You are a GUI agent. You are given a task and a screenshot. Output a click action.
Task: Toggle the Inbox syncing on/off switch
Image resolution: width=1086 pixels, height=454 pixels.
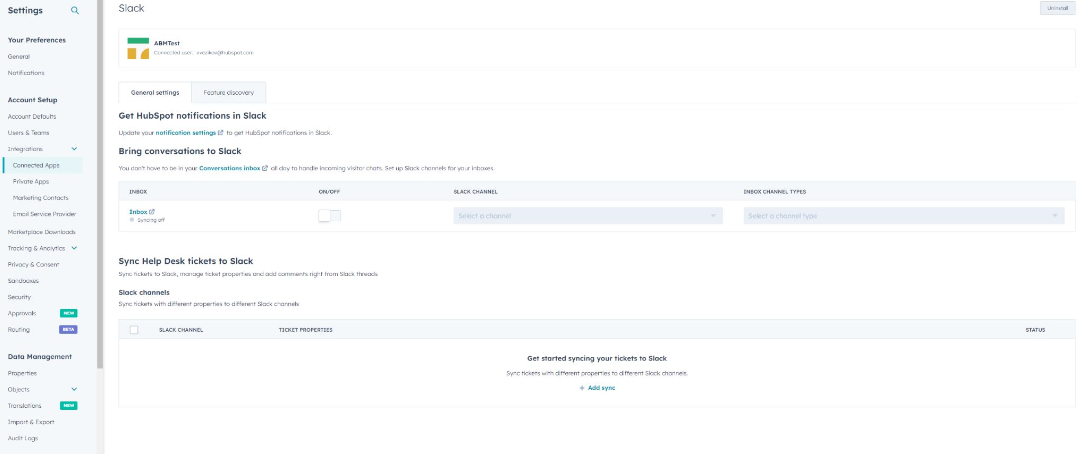(330, 216)
